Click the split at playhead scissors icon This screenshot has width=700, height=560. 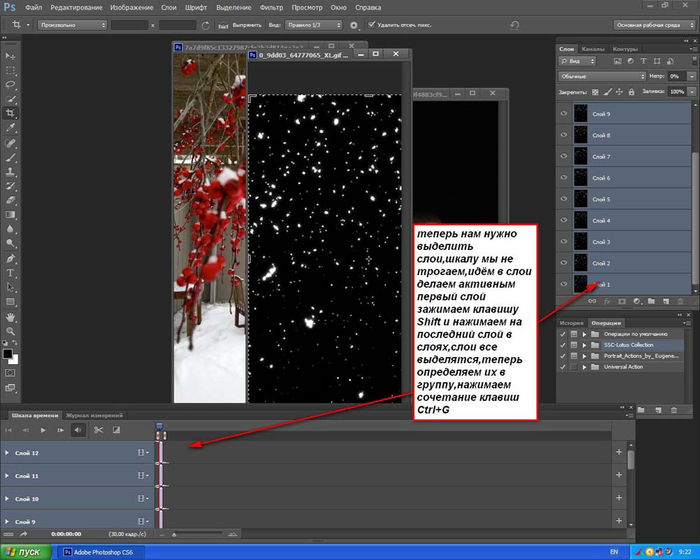coord(98,430)
